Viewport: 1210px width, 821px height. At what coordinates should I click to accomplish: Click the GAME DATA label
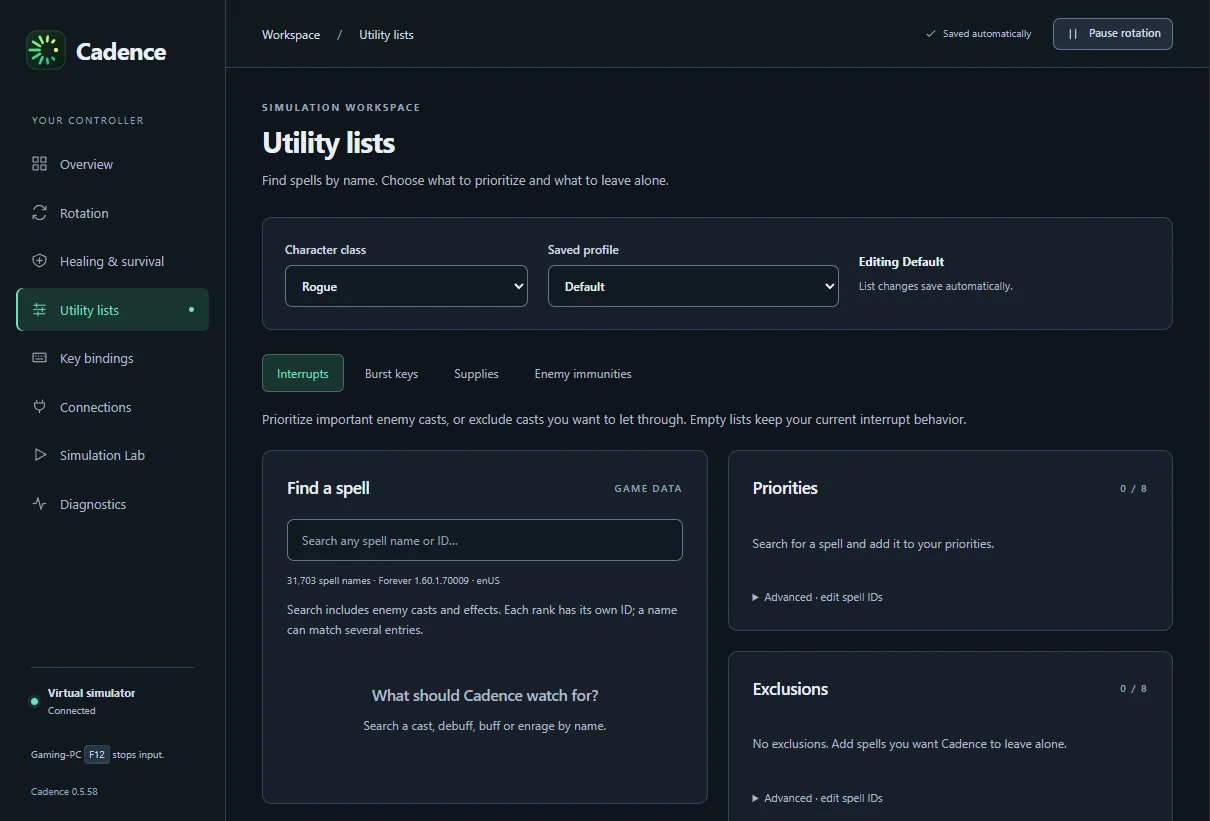tap(648, 489)
